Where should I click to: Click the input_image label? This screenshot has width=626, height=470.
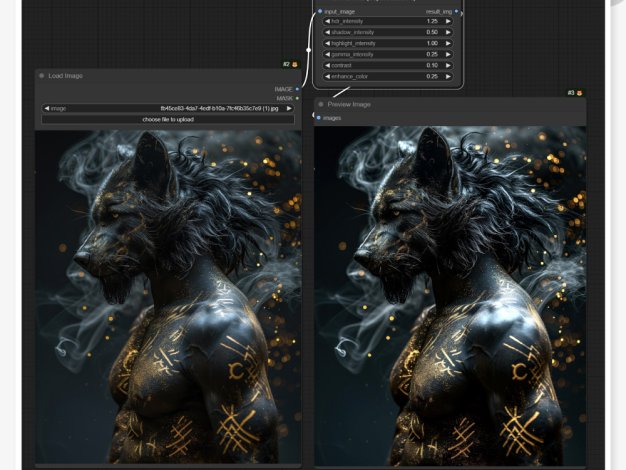coord(339,12)
